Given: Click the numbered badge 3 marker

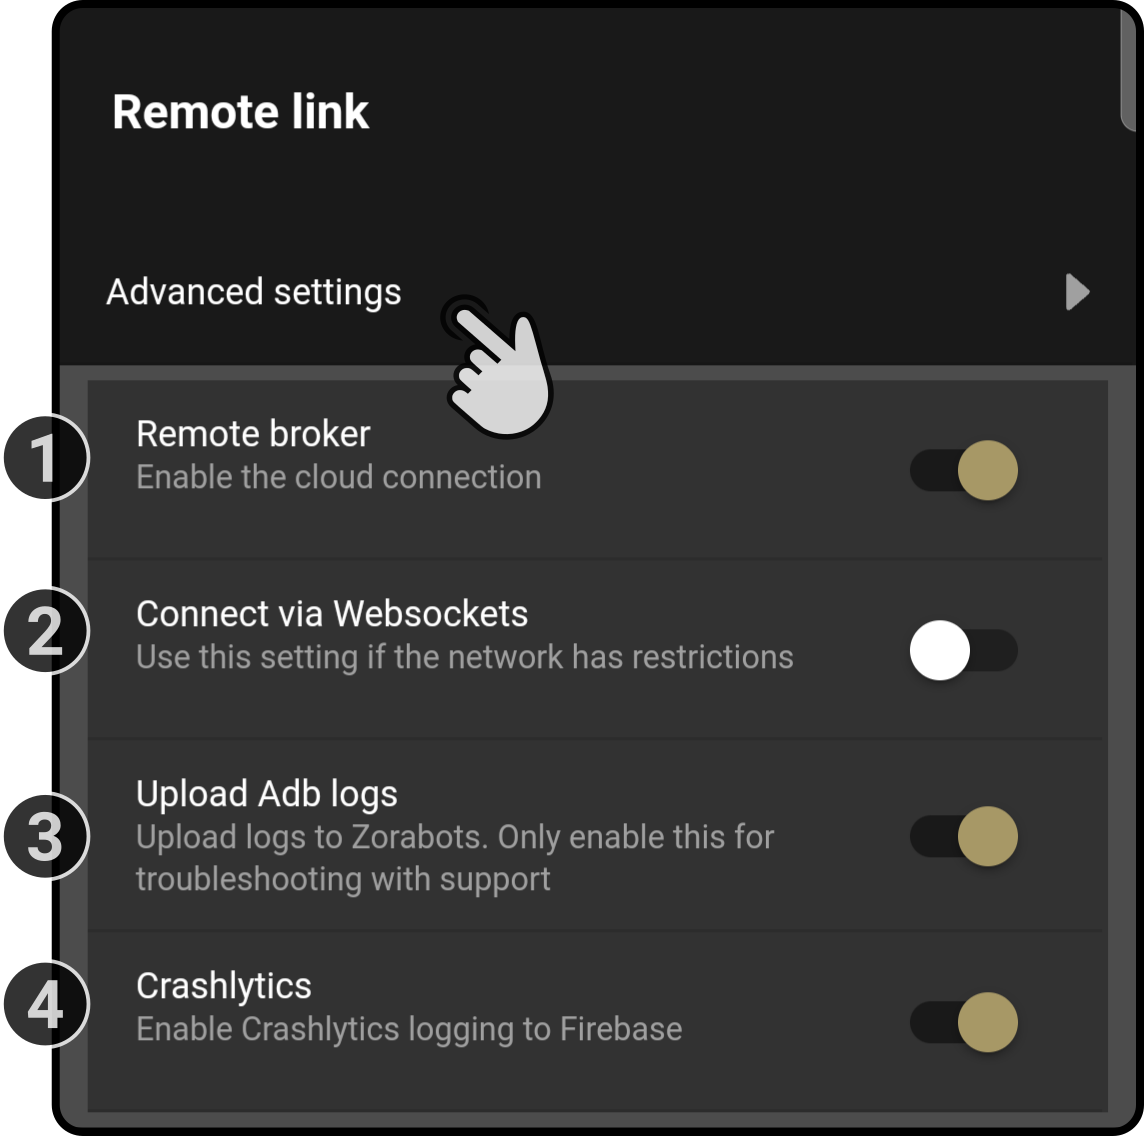Looking at the screenshot, I should coord(46,836).
